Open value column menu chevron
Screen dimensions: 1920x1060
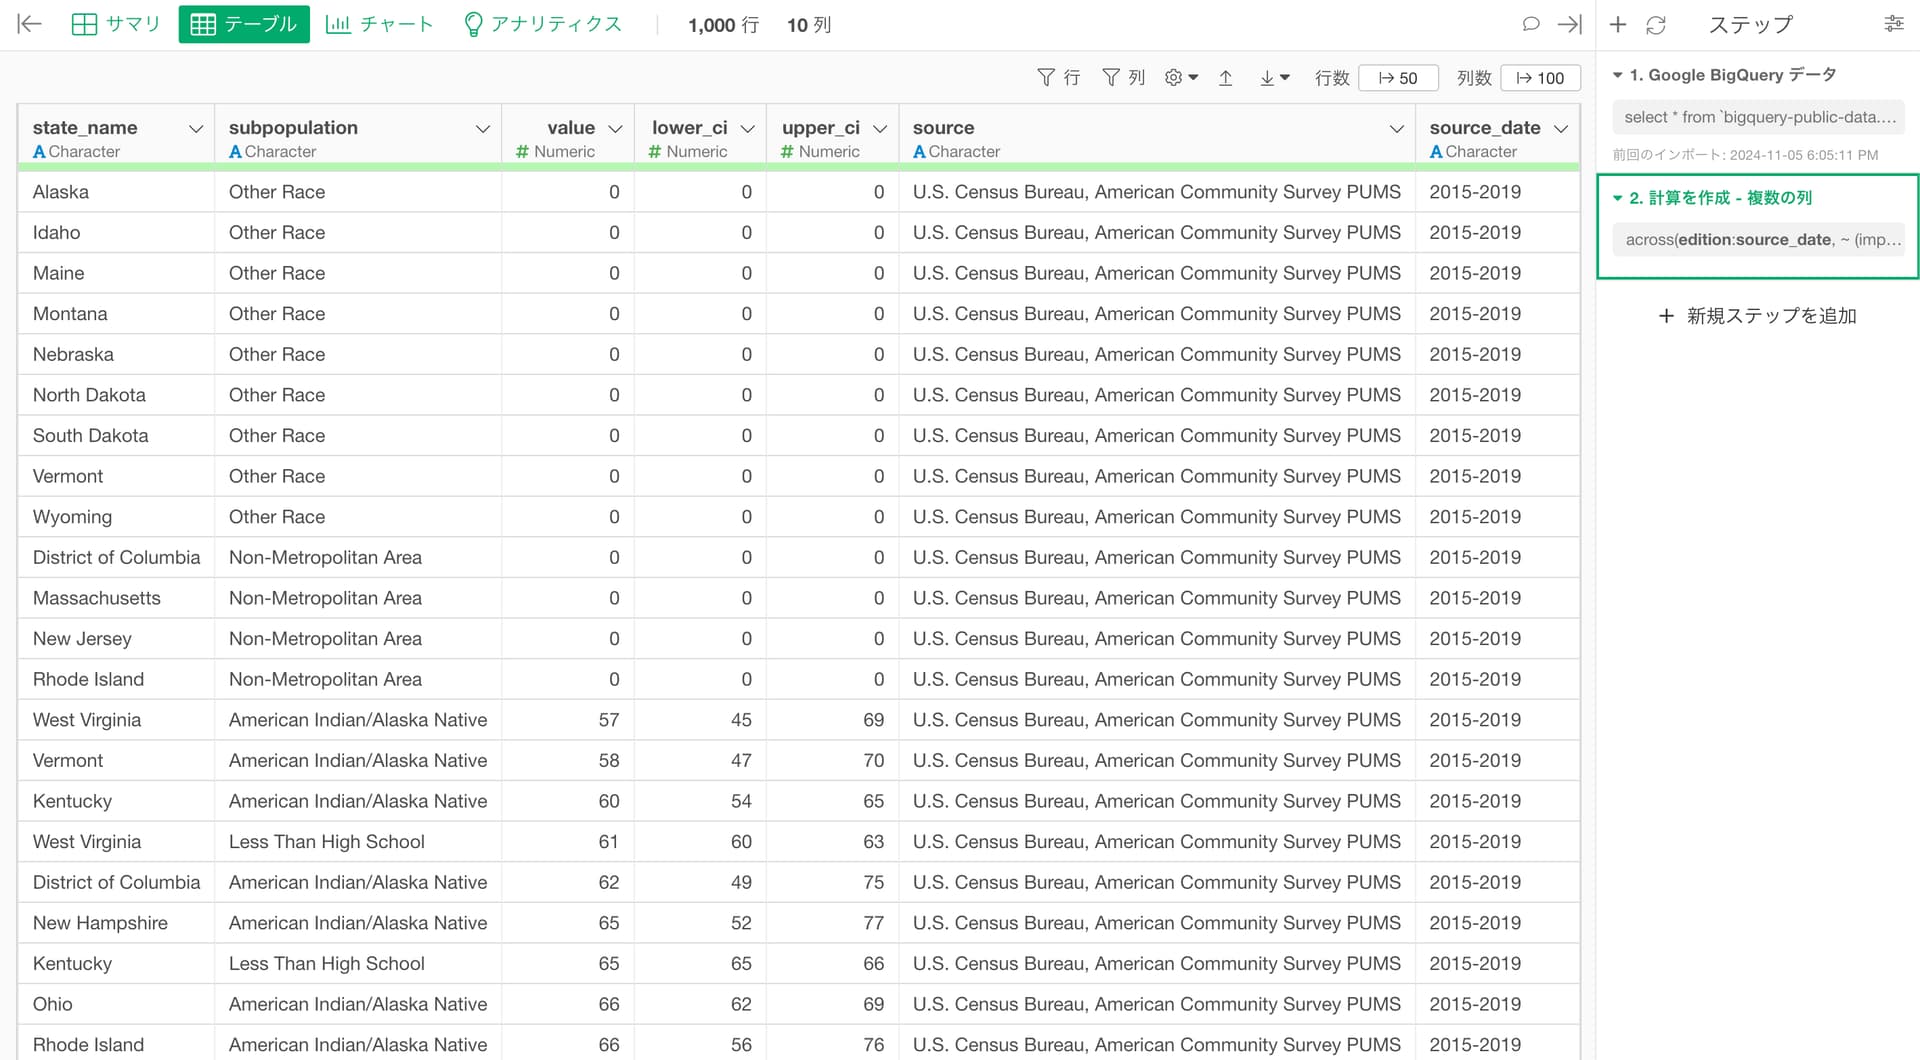click(x=616, y=128)
